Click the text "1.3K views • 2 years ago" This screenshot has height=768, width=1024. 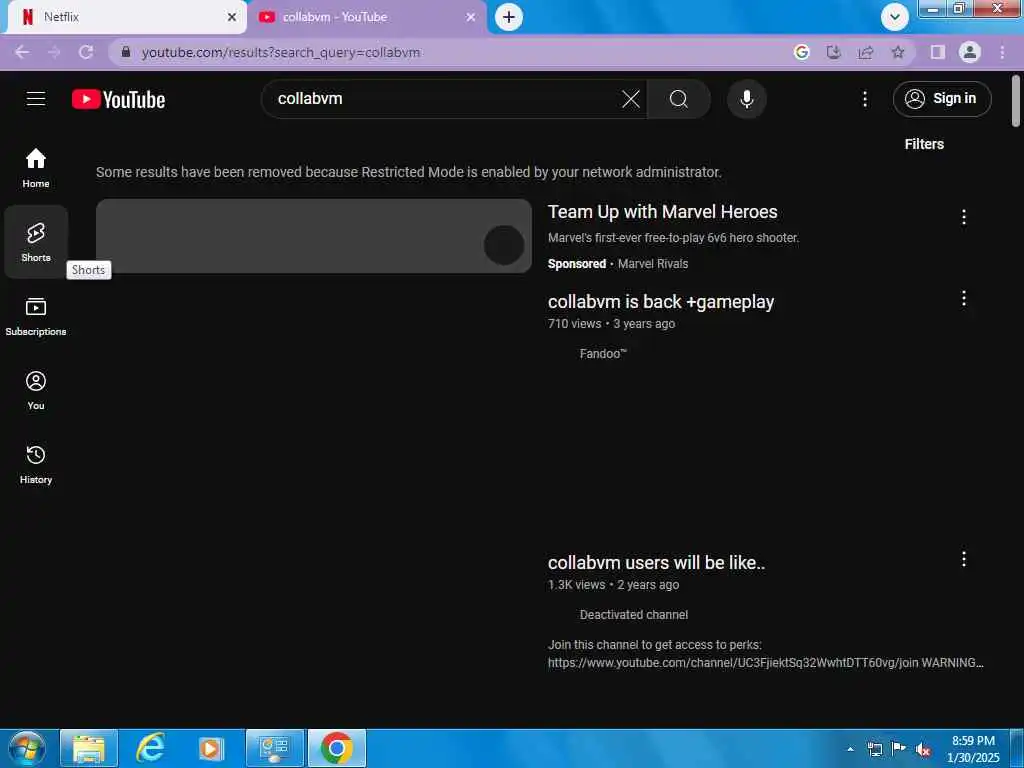pyautogui.click(x=613, y=584)
